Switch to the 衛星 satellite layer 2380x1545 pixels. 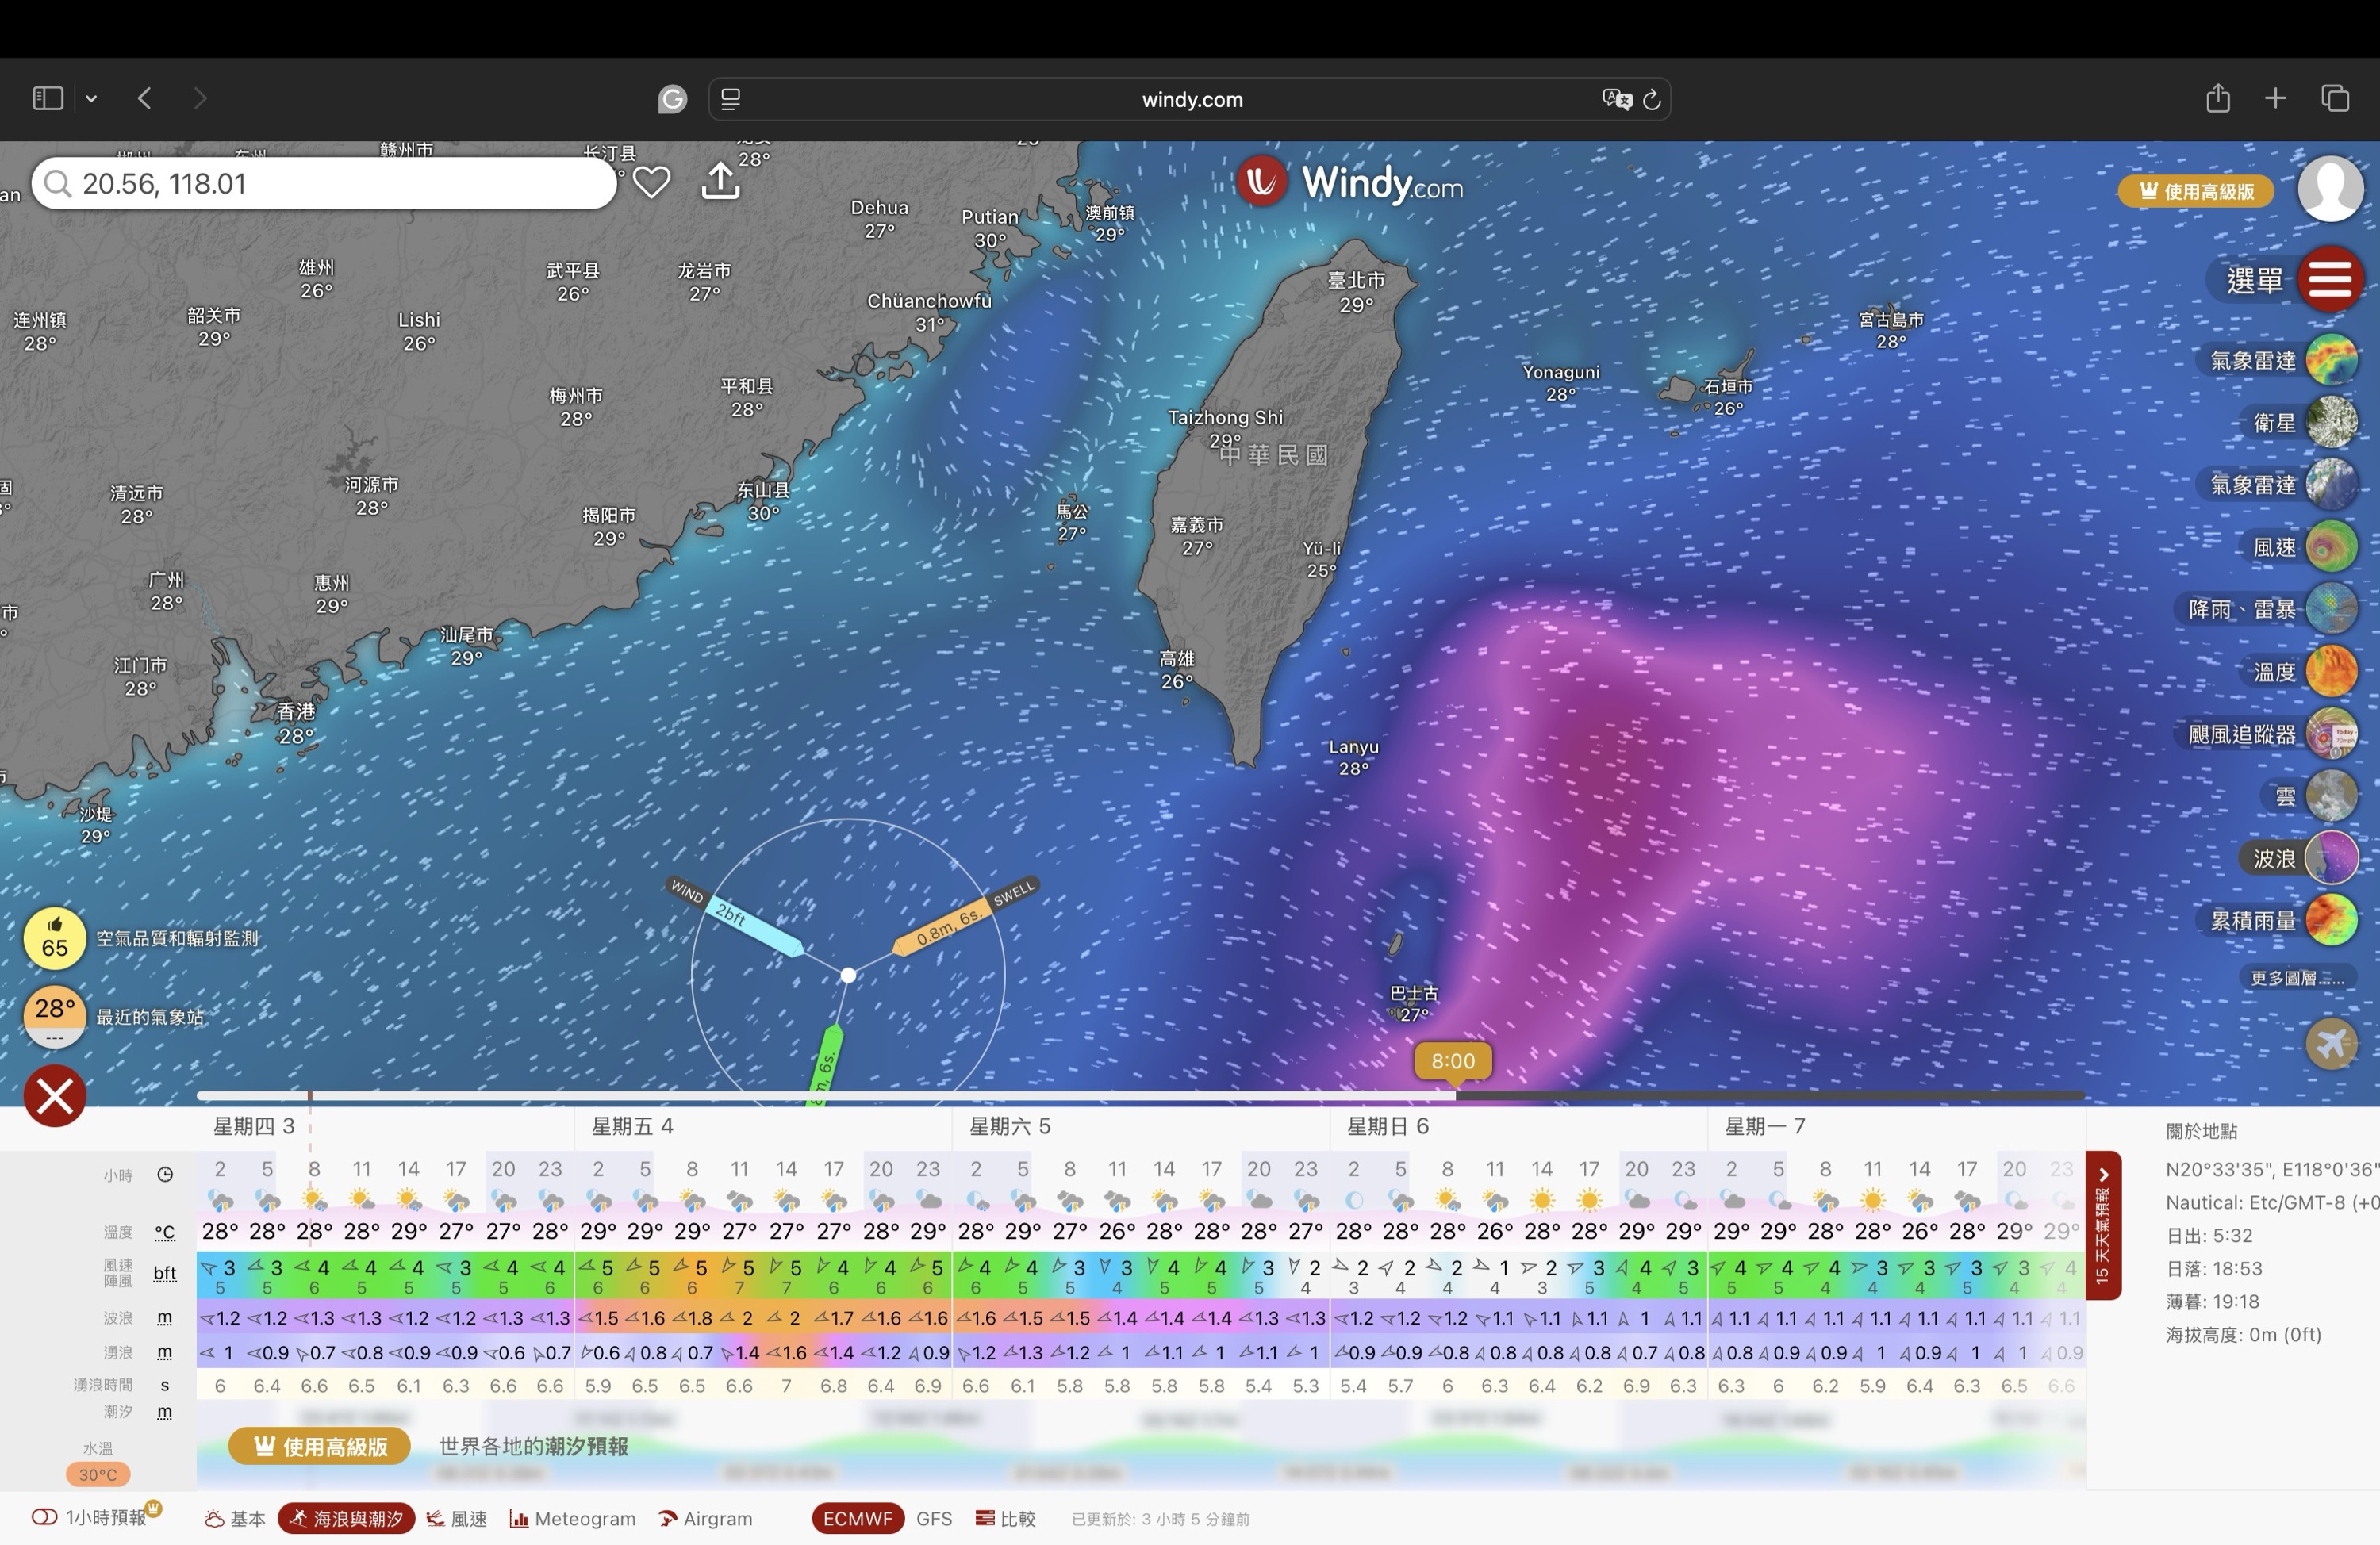pyautogui.click(x=2331, y=422)
